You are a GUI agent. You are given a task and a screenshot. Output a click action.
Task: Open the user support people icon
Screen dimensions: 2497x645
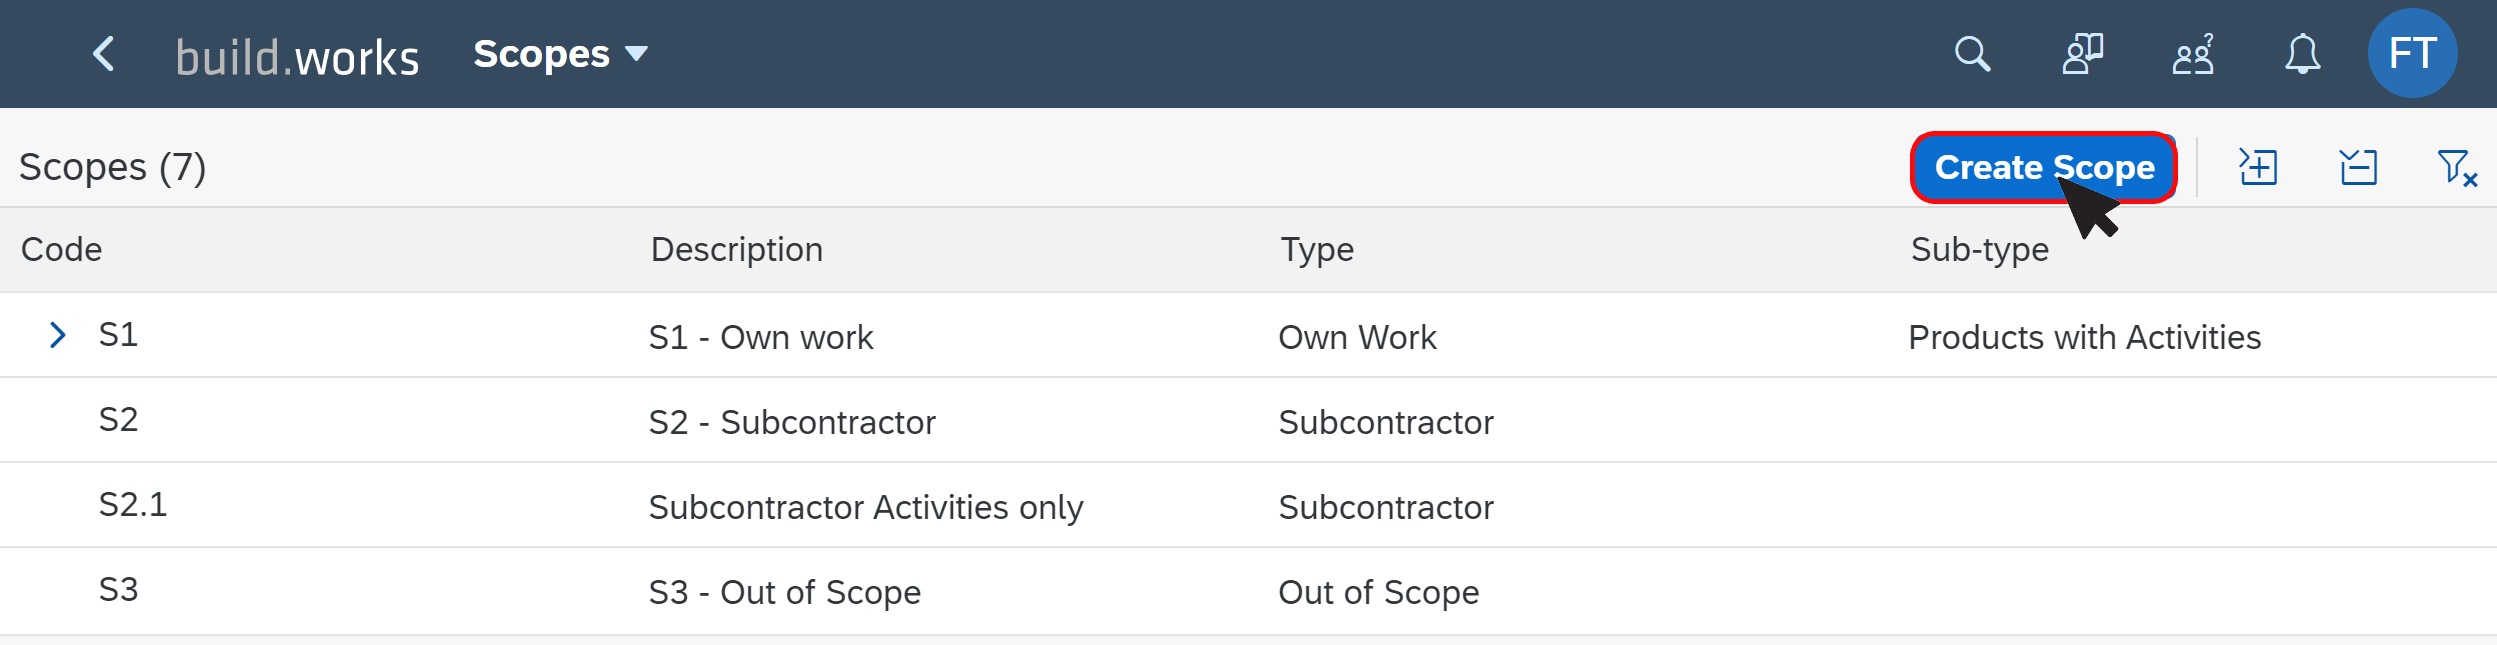[2192, 54]
